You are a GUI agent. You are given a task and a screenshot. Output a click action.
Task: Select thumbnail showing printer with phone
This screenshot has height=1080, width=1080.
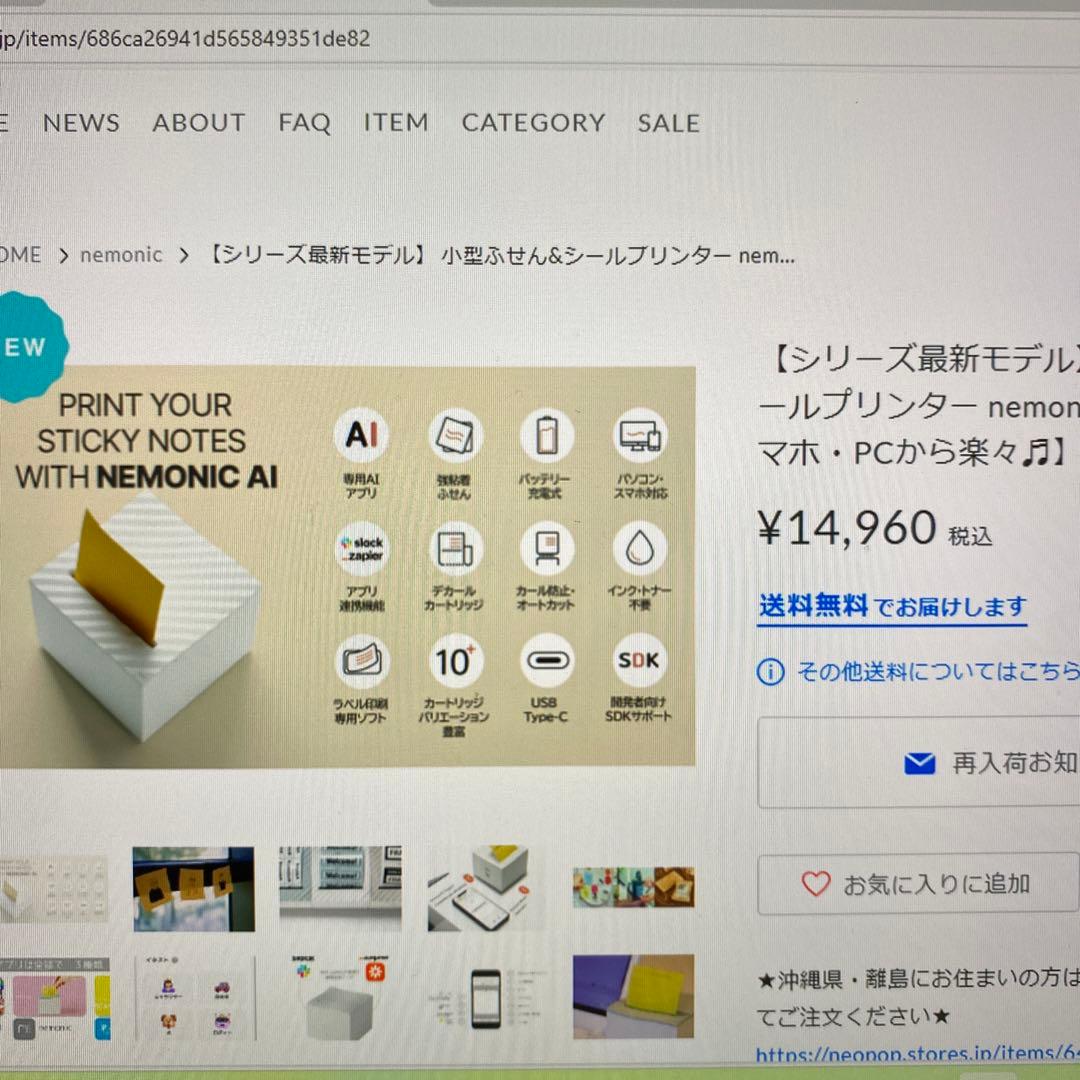485,889
